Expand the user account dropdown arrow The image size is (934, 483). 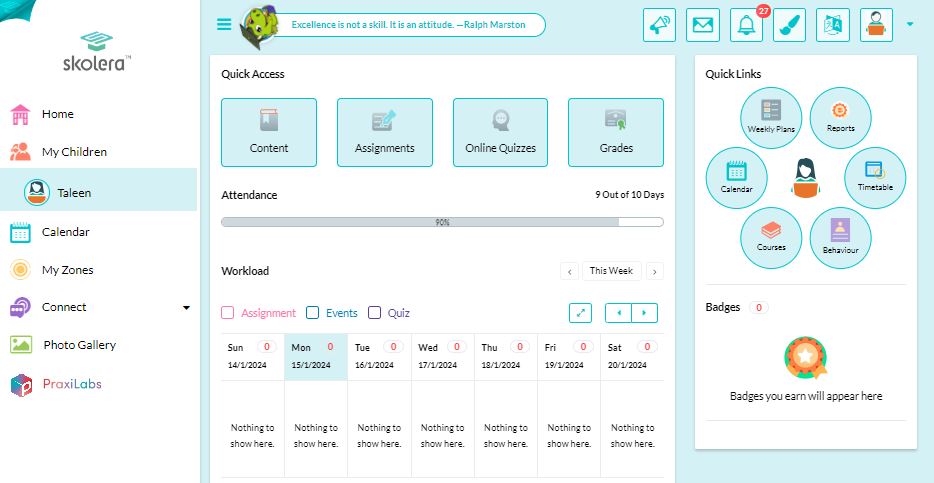click(910, 24)
